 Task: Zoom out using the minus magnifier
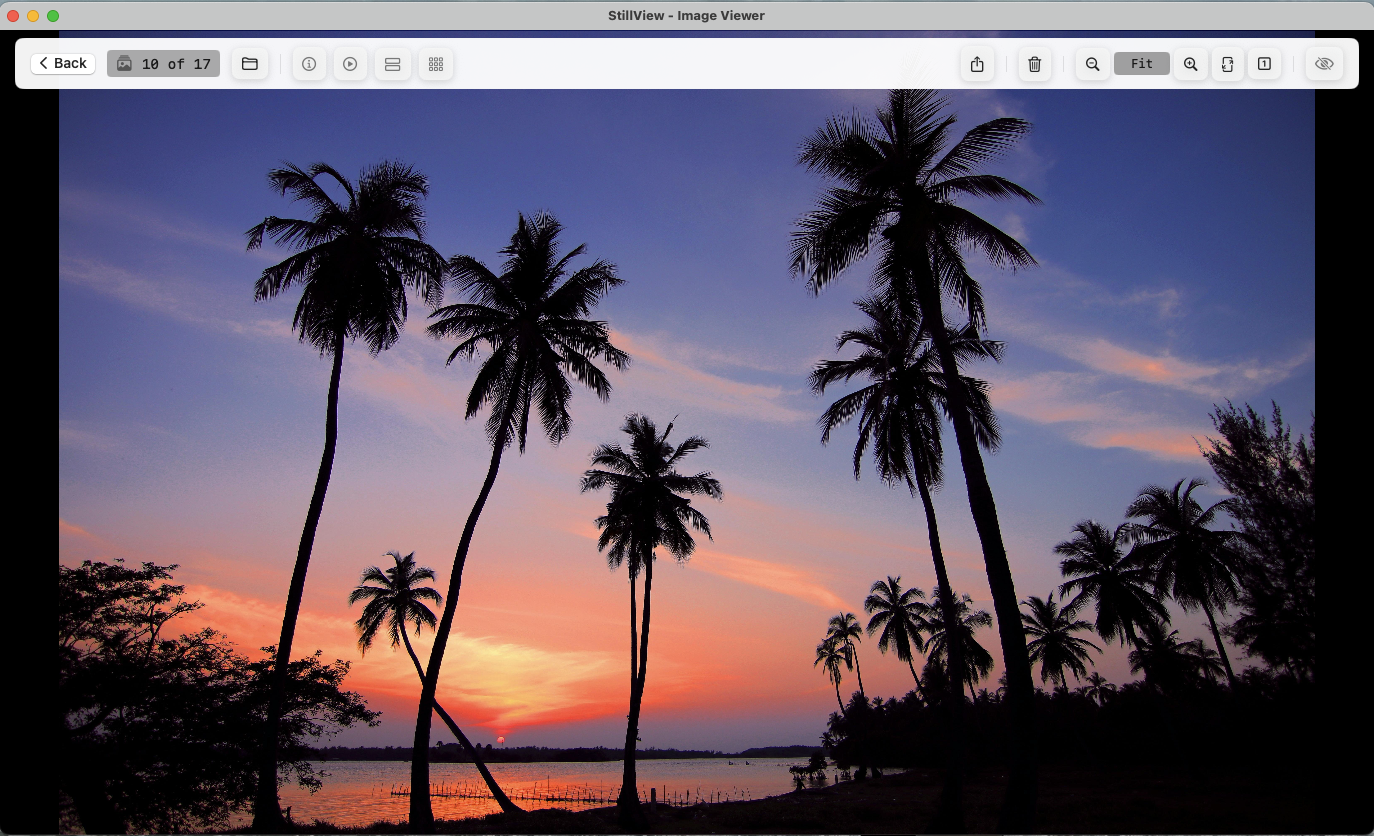coord(1093,64)
